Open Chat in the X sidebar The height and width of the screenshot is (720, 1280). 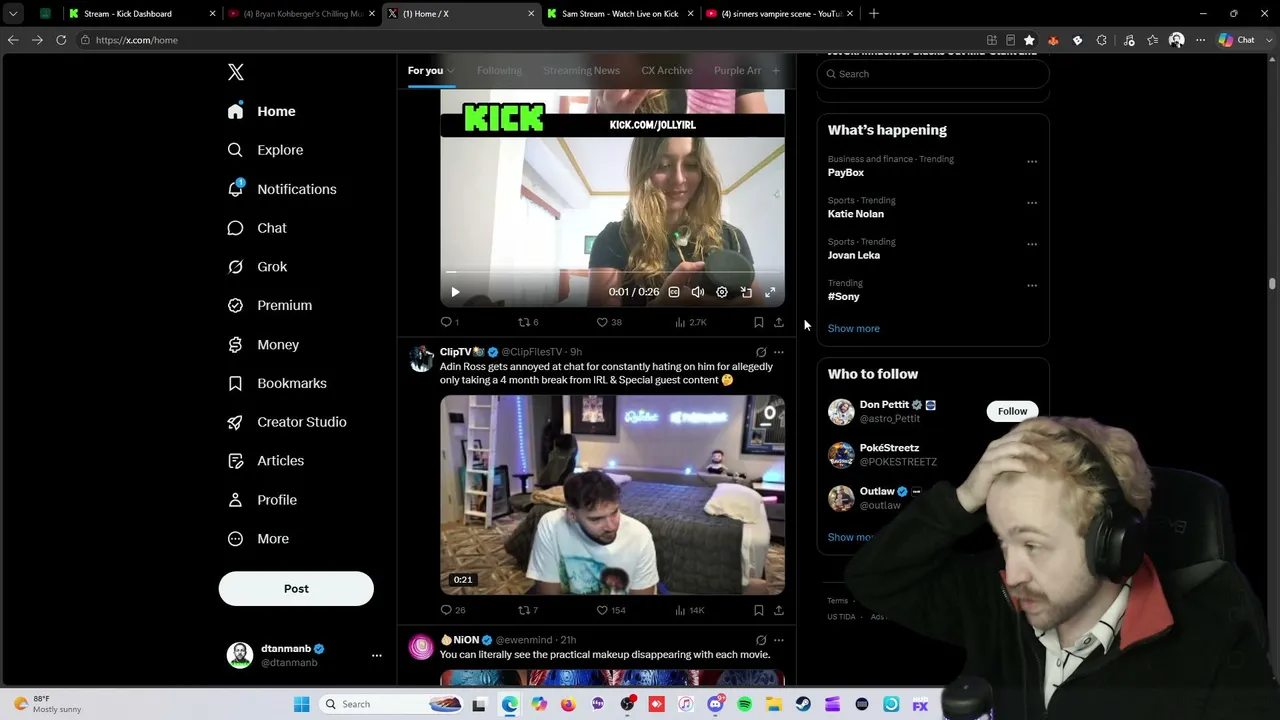point(257,228)
